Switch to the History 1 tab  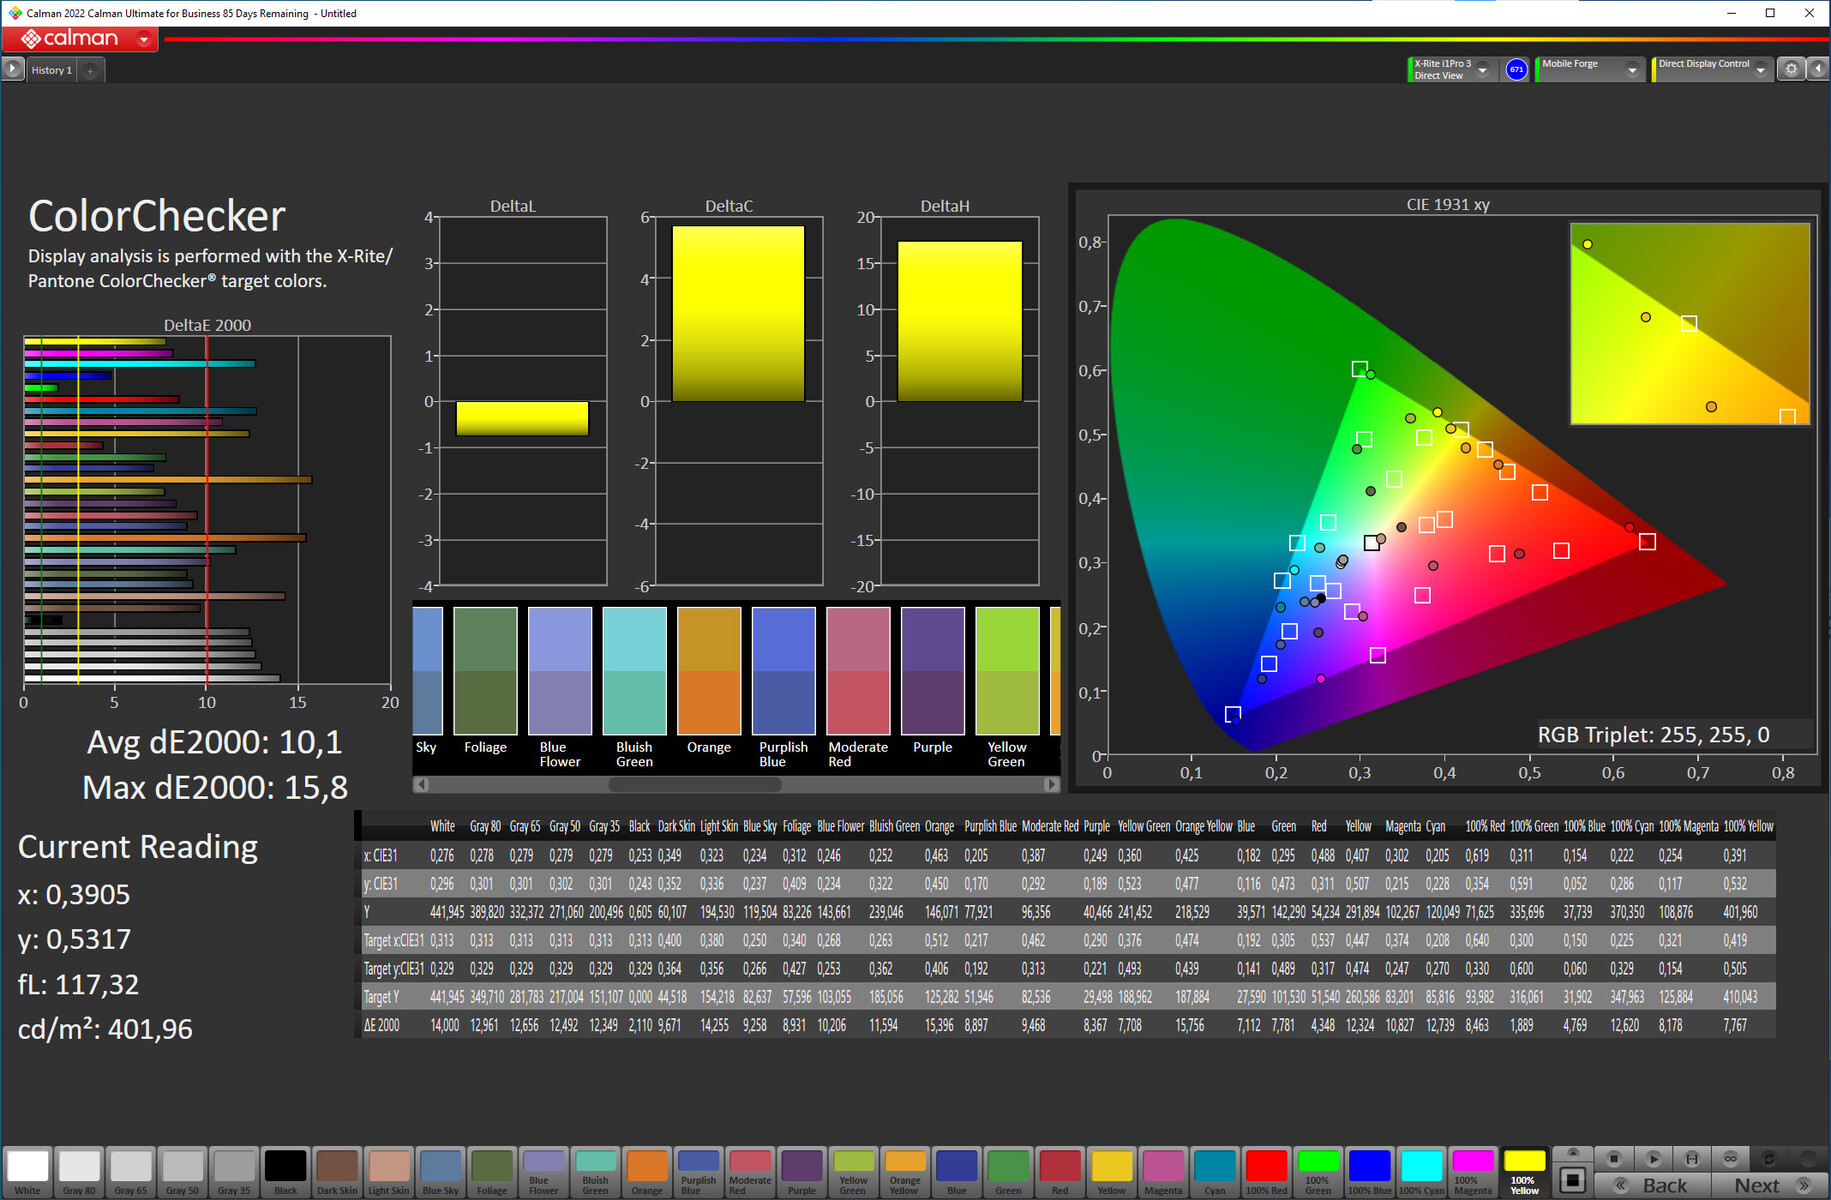[x=52, y=70]
